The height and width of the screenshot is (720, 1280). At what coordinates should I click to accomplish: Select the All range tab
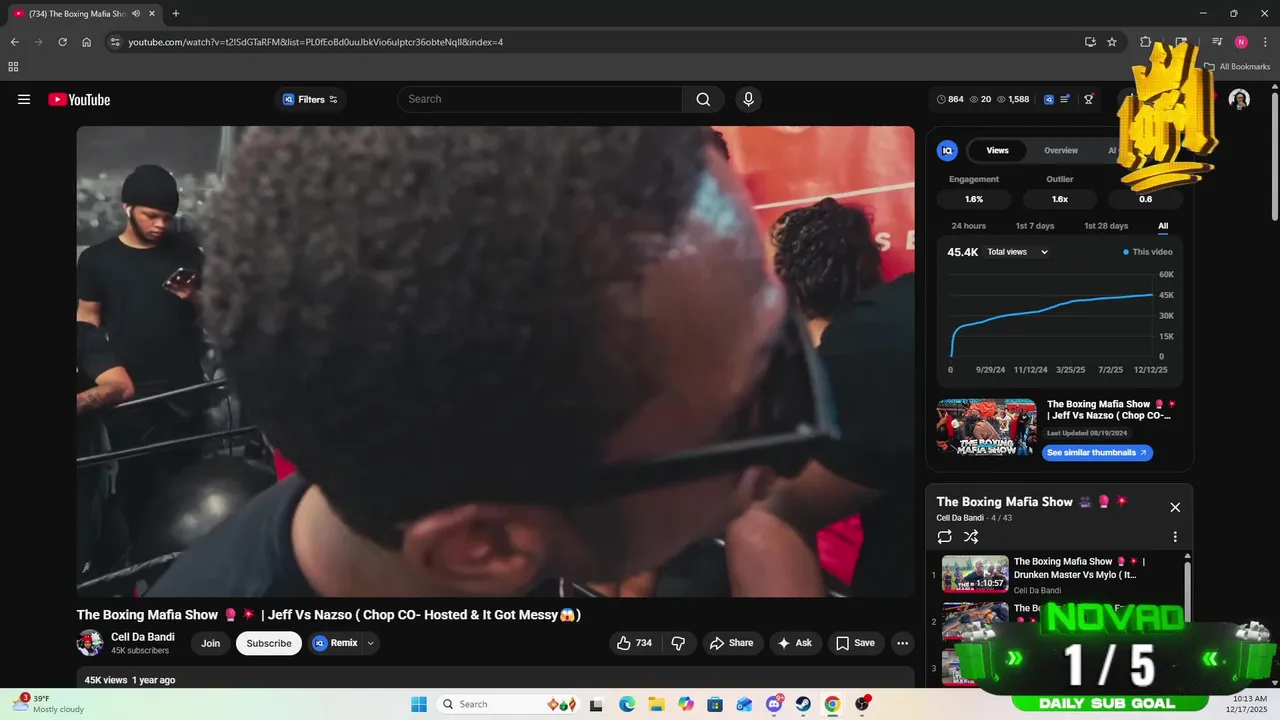click(x=1163, y=226)
